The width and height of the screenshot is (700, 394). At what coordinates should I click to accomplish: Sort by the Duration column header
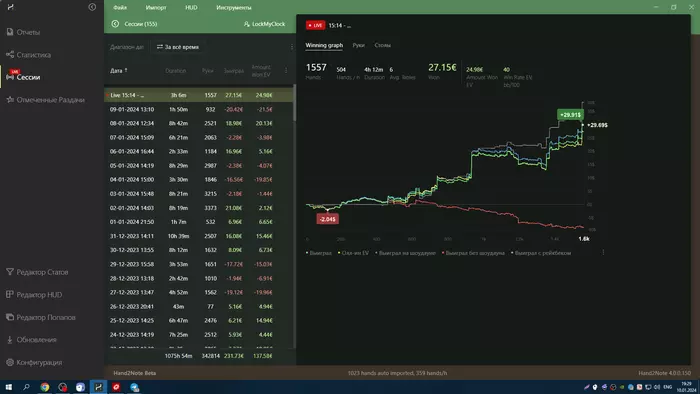(x=175, y=71)
